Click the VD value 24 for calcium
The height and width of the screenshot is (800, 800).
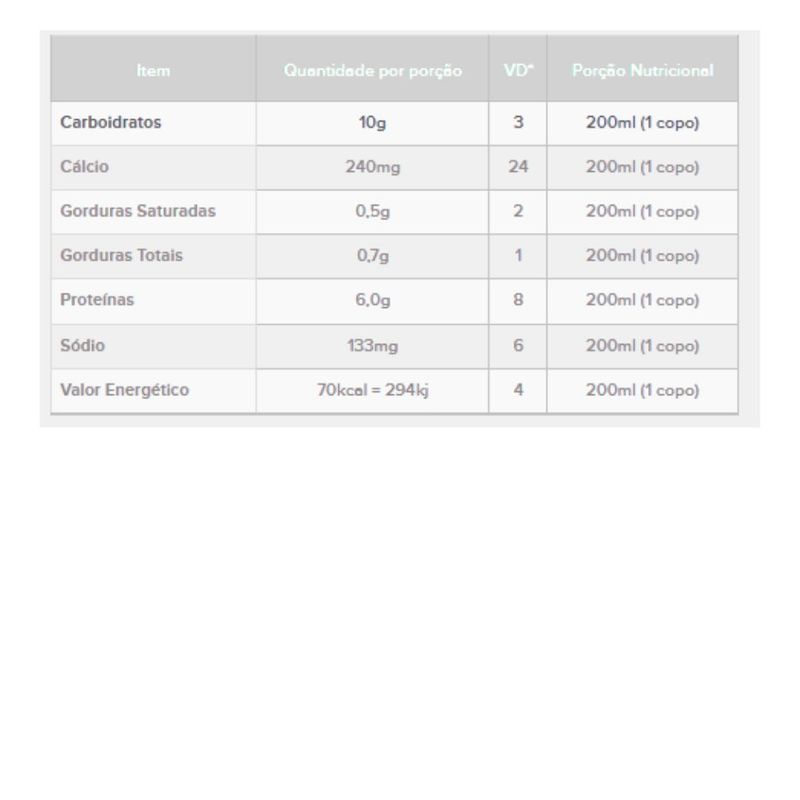[x=518, y=167]
